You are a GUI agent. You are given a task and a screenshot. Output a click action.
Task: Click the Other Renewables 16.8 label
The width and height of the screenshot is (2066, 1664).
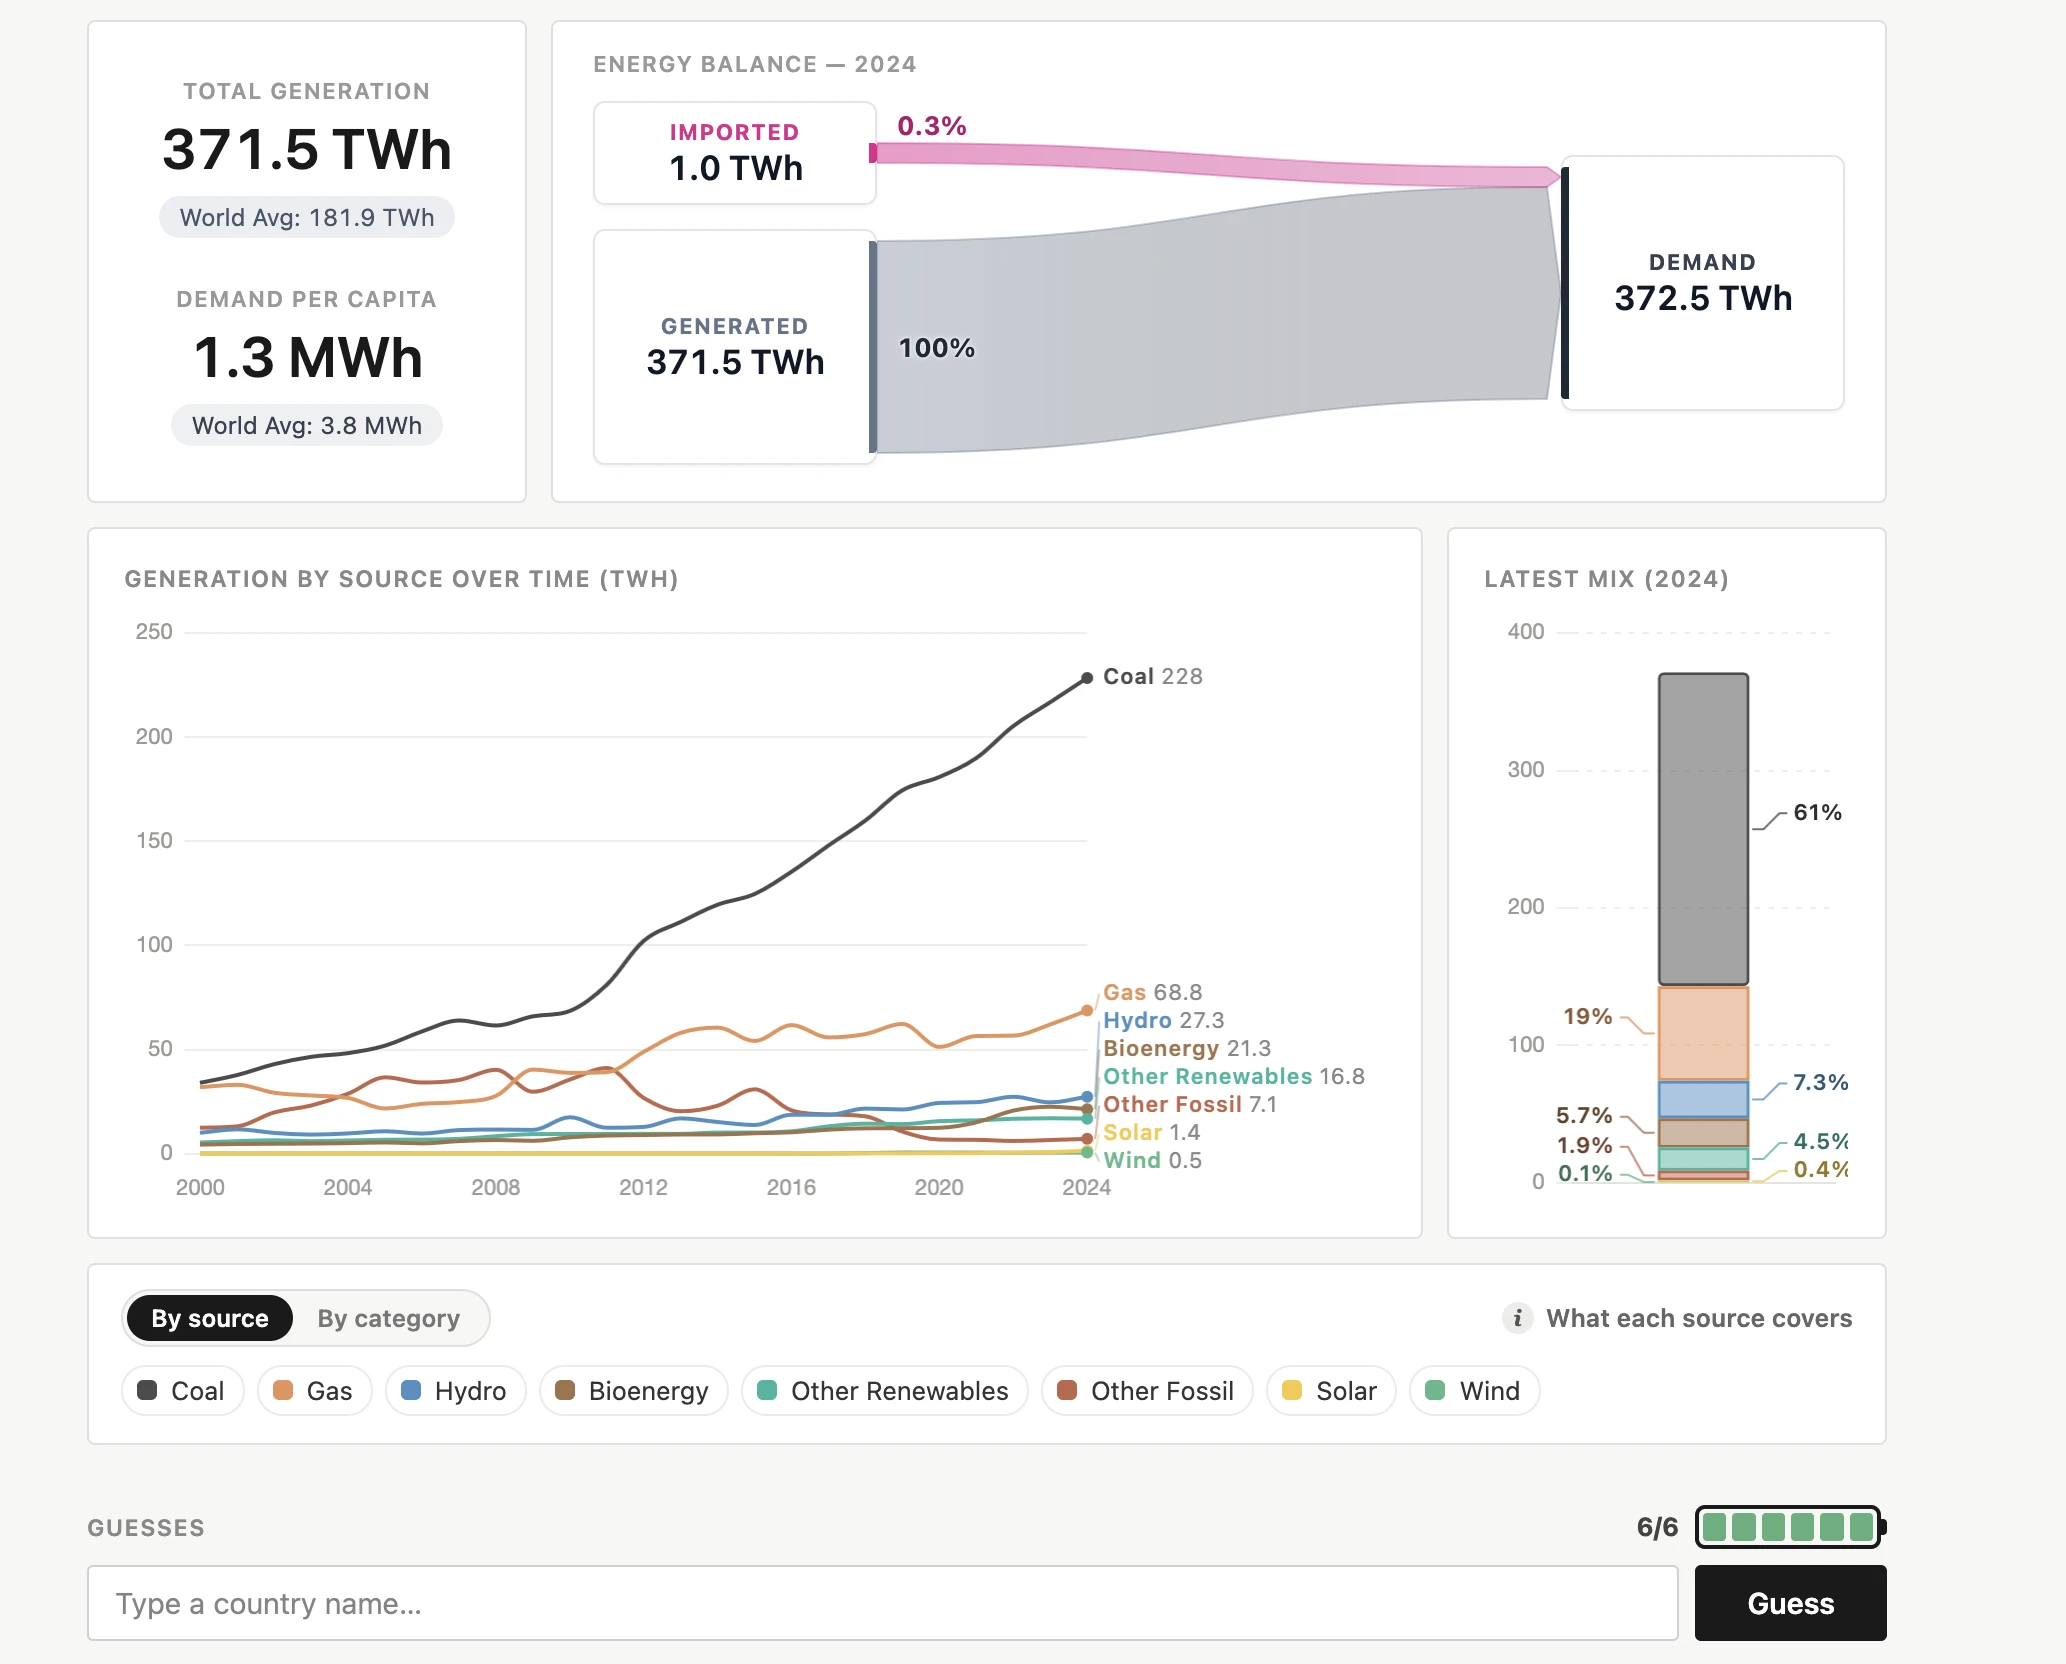[x=1233, y=1076]
